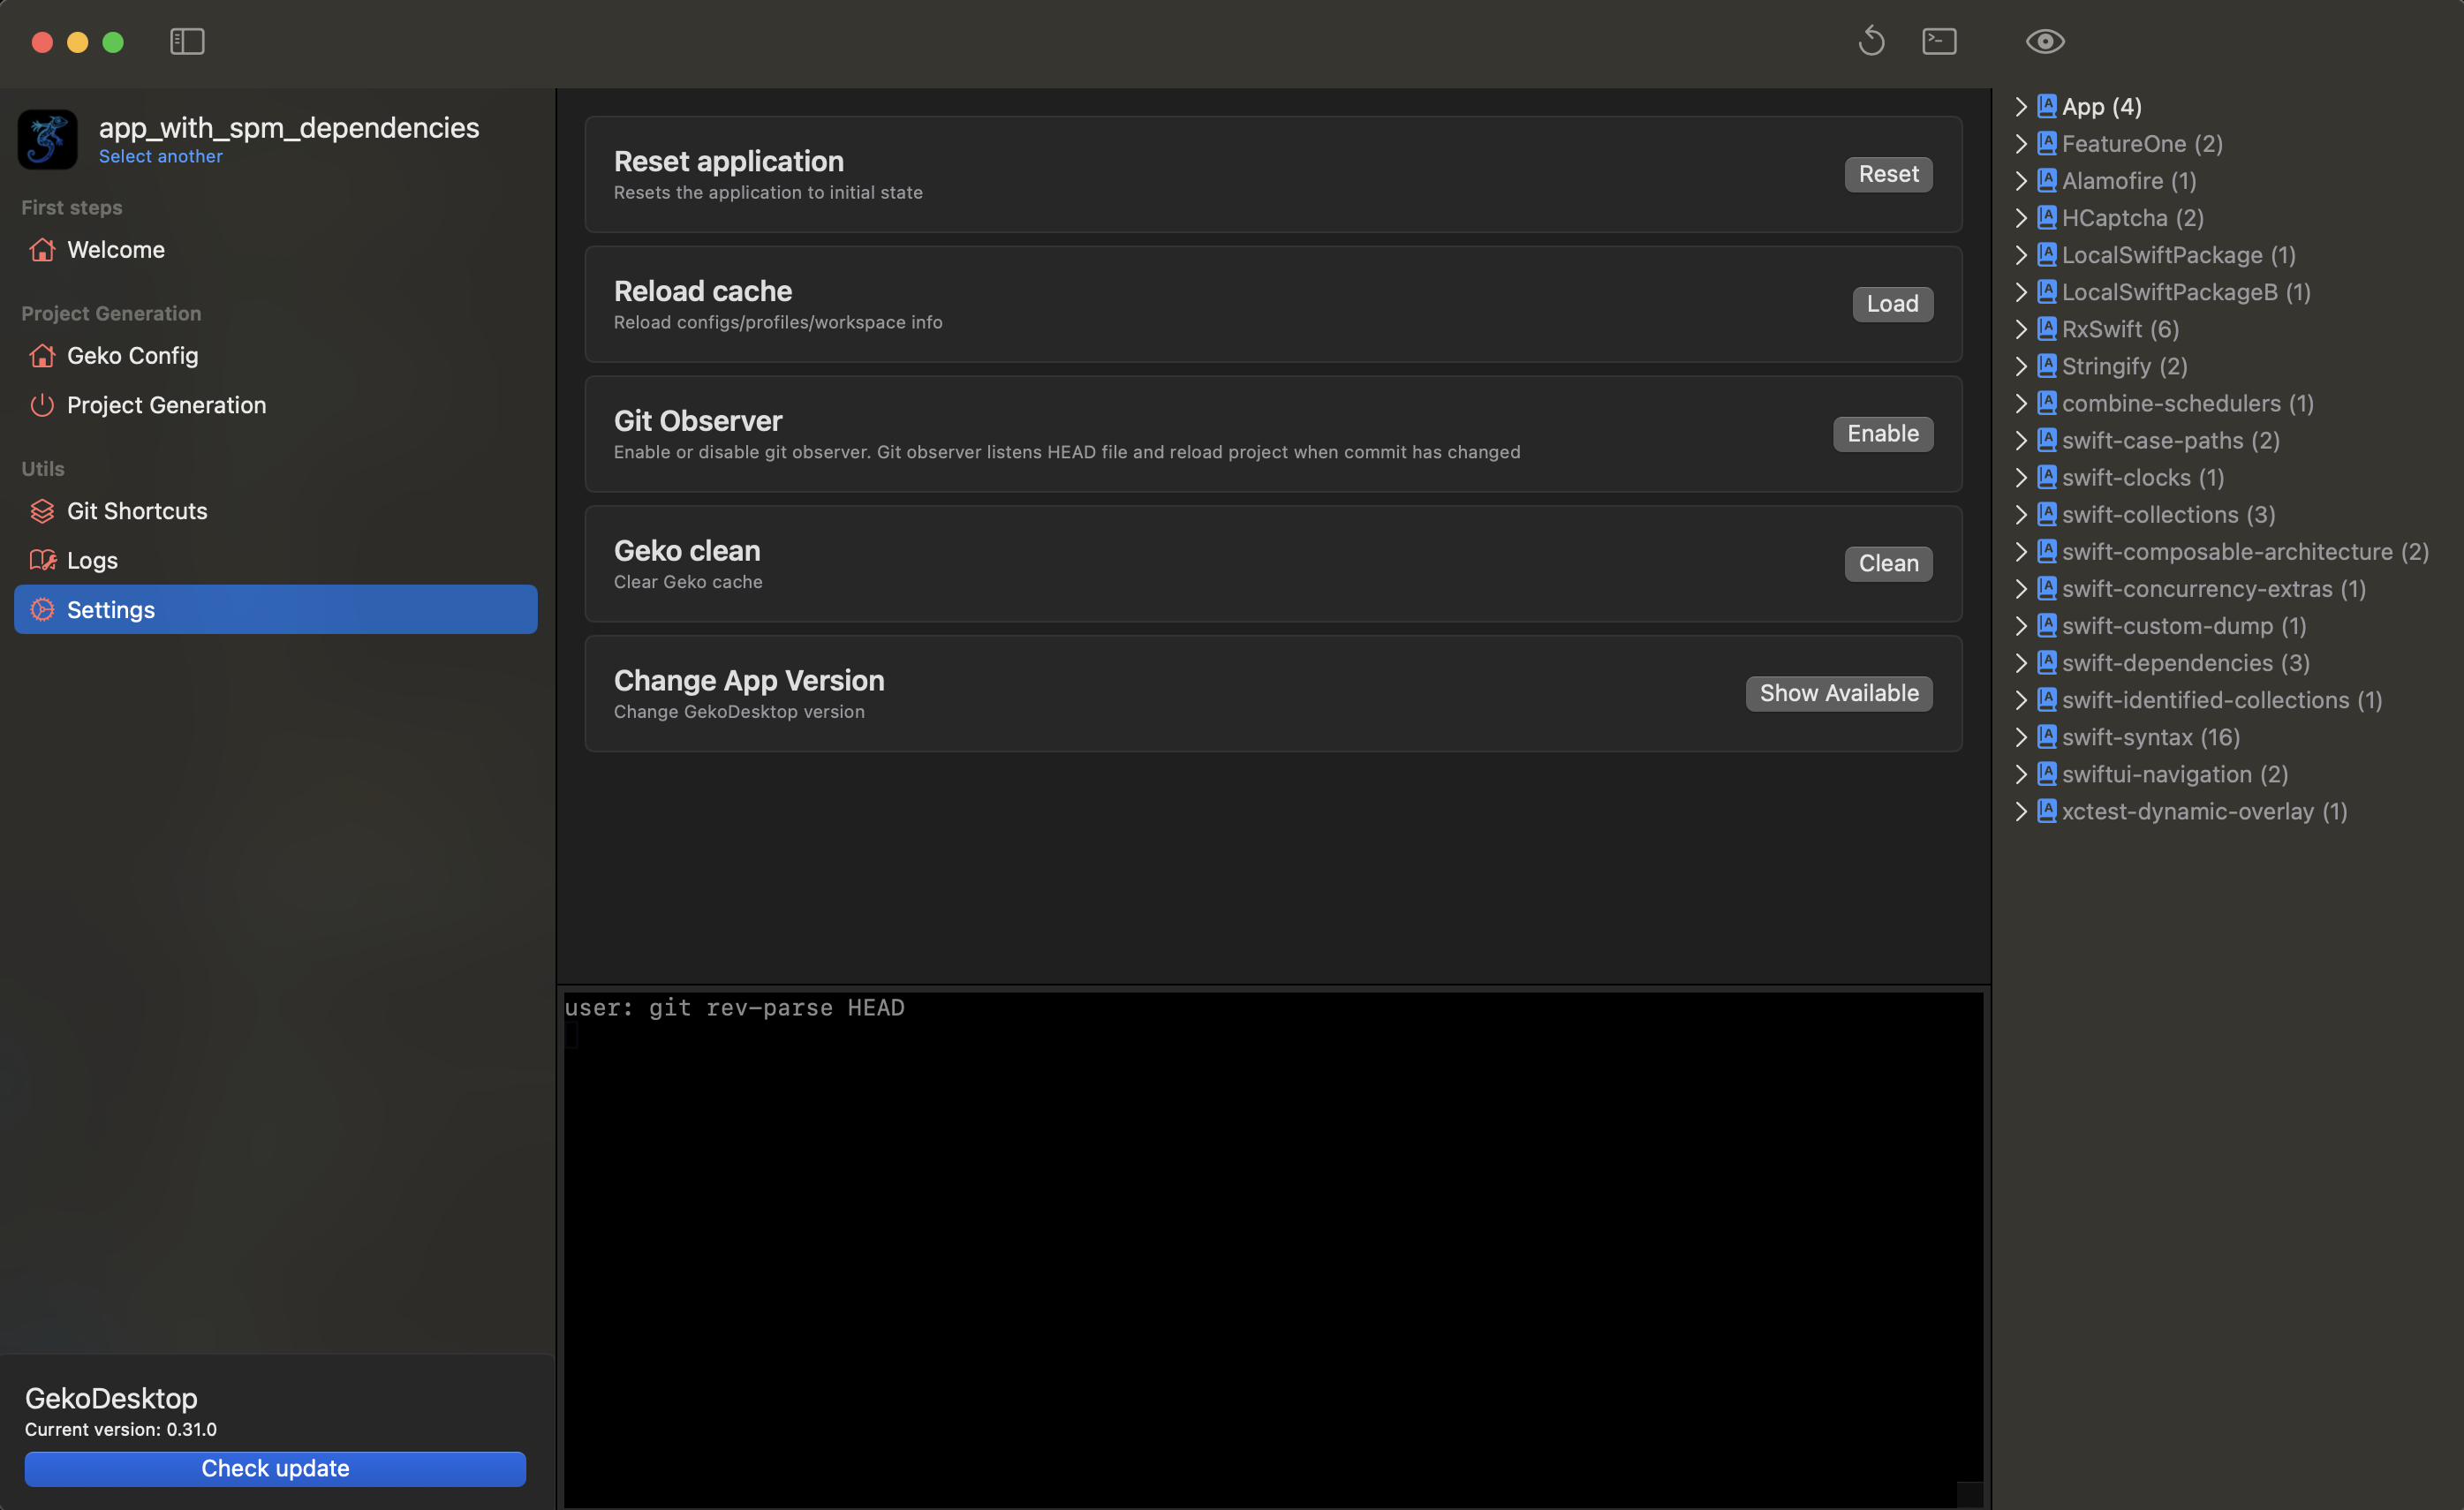
Task: Expand the RxSwift tree node
Action: [x=2020, y=329]
